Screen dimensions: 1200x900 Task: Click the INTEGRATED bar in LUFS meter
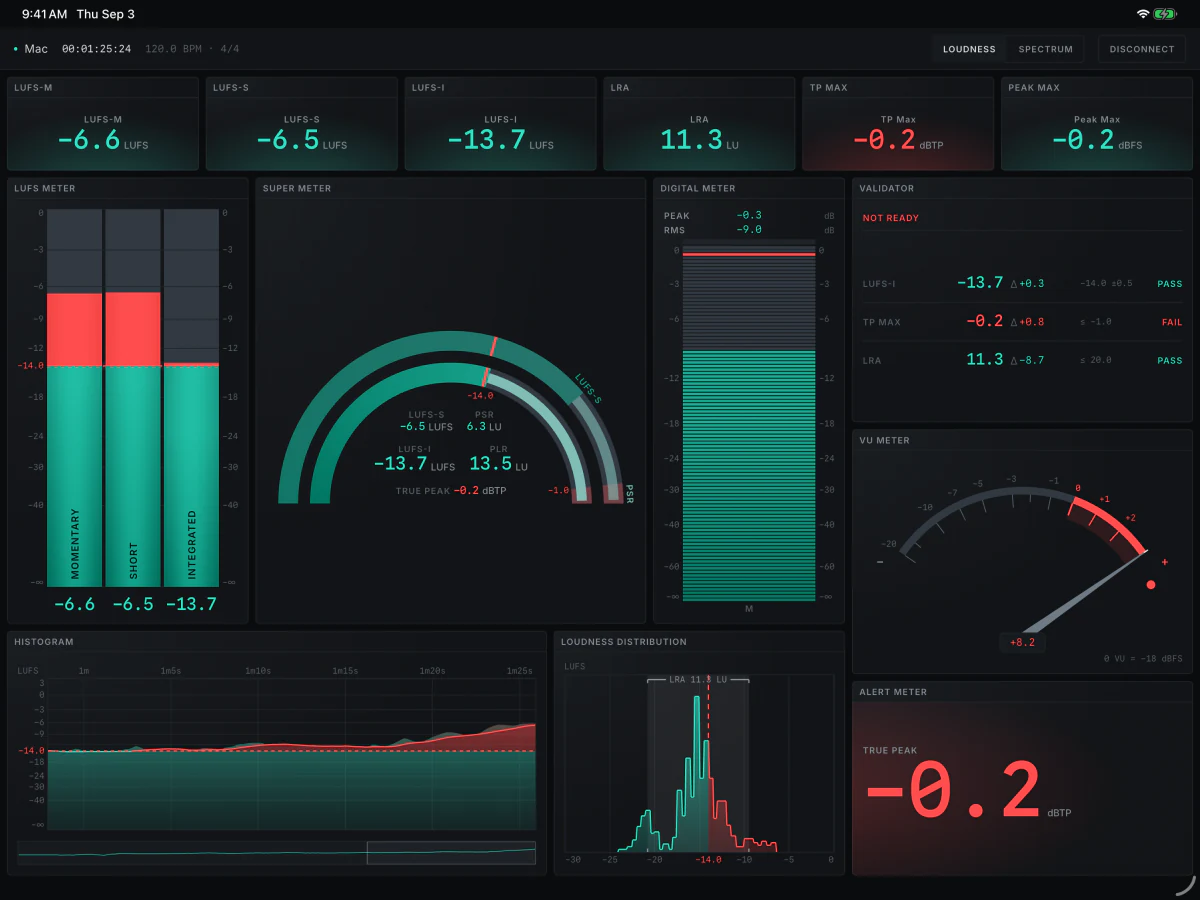coord(191,398)
